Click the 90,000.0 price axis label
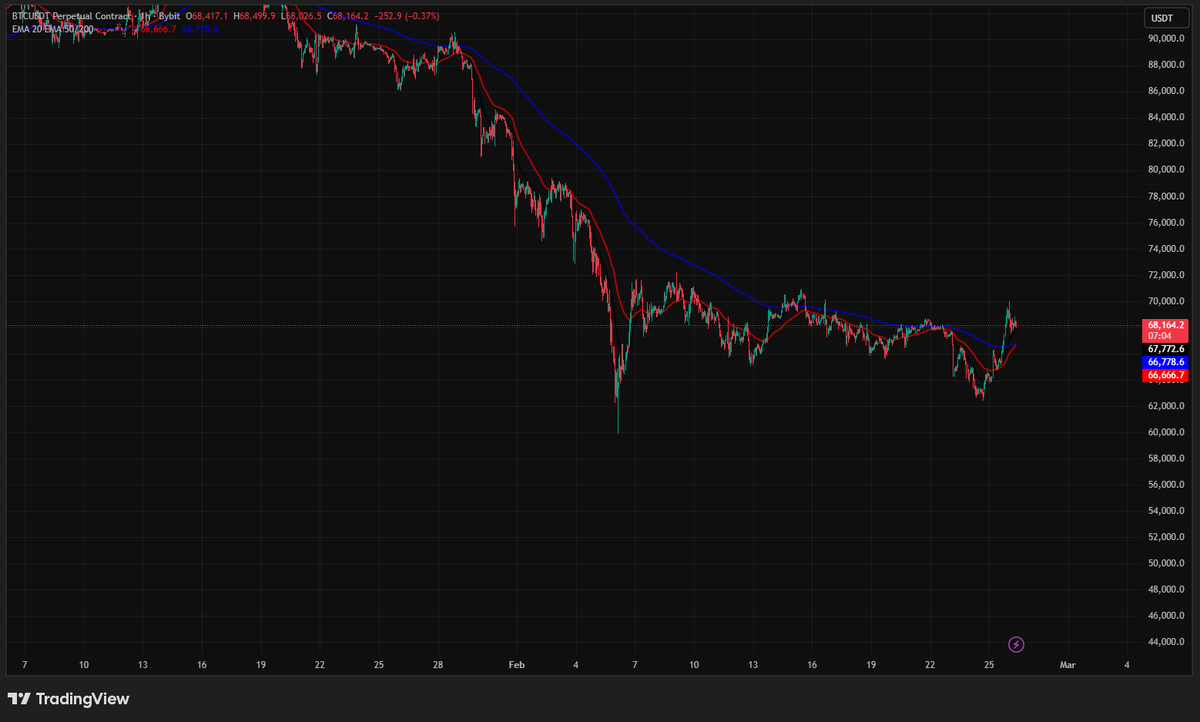Viewport: 1200px width, 722px height. click(x=1166, y=39)
